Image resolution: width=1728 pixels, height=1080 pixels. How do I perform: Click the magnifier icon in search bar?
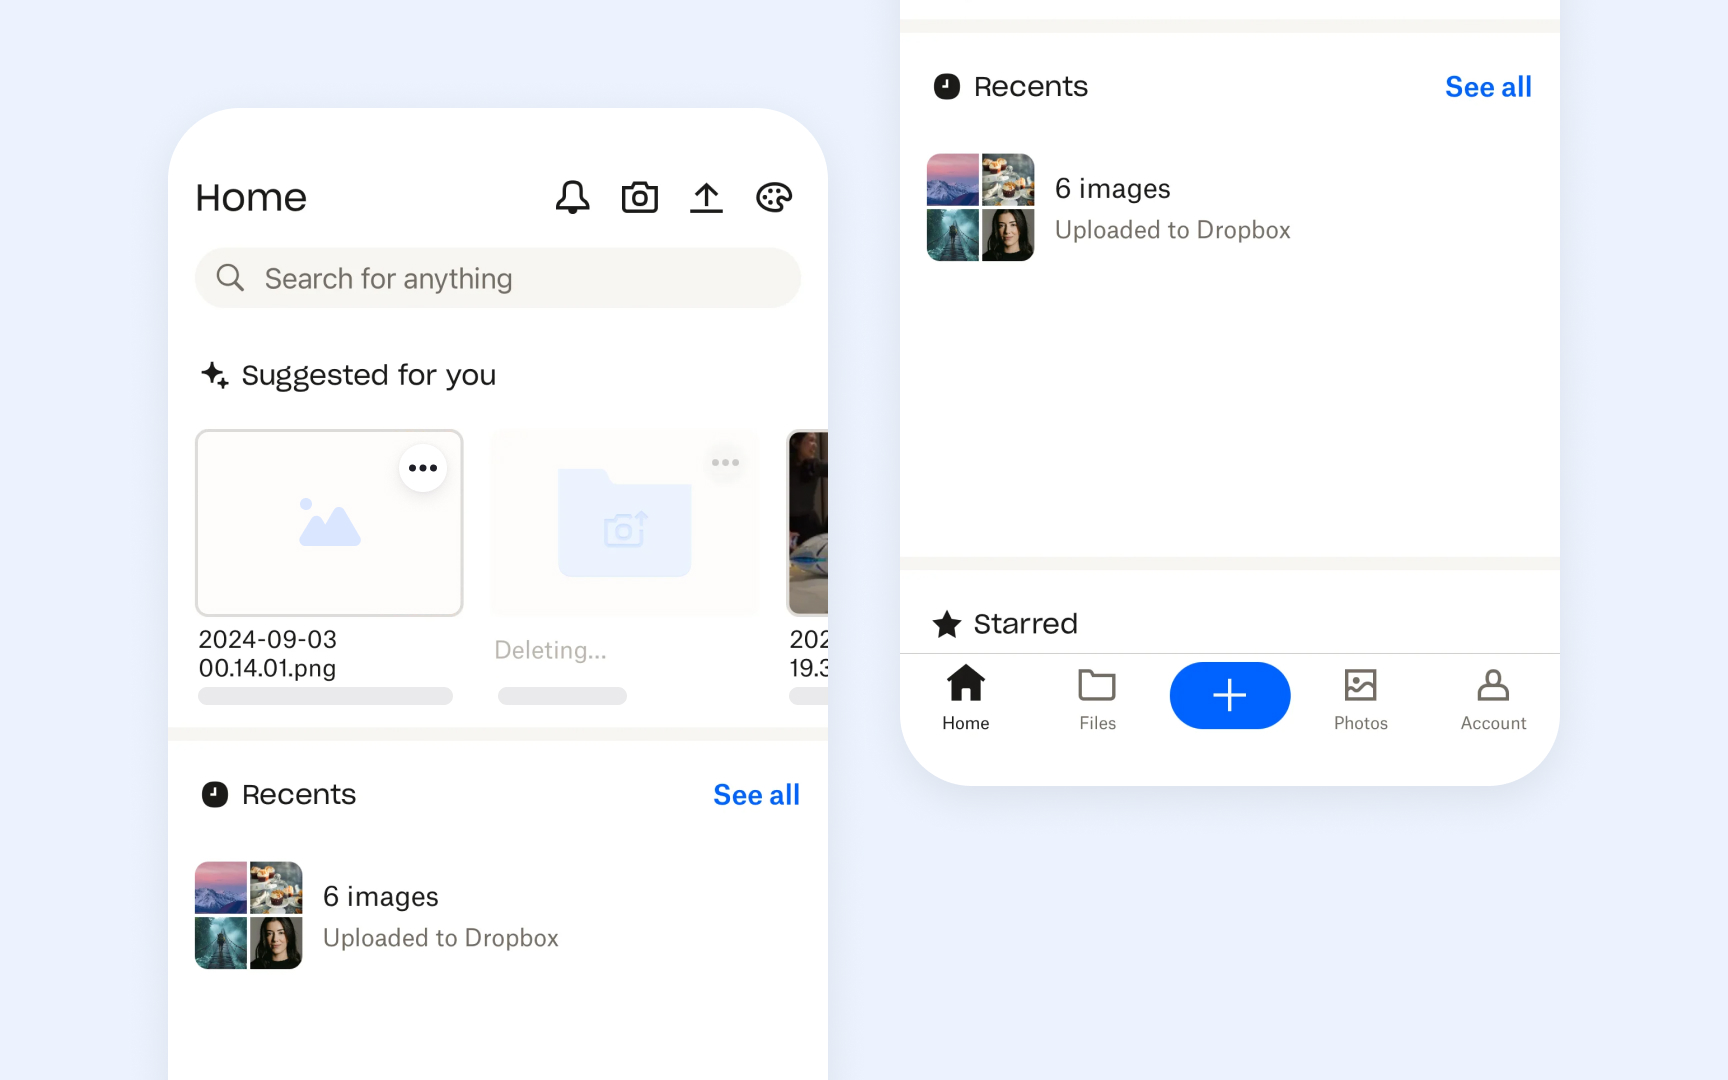click(230, 277)
